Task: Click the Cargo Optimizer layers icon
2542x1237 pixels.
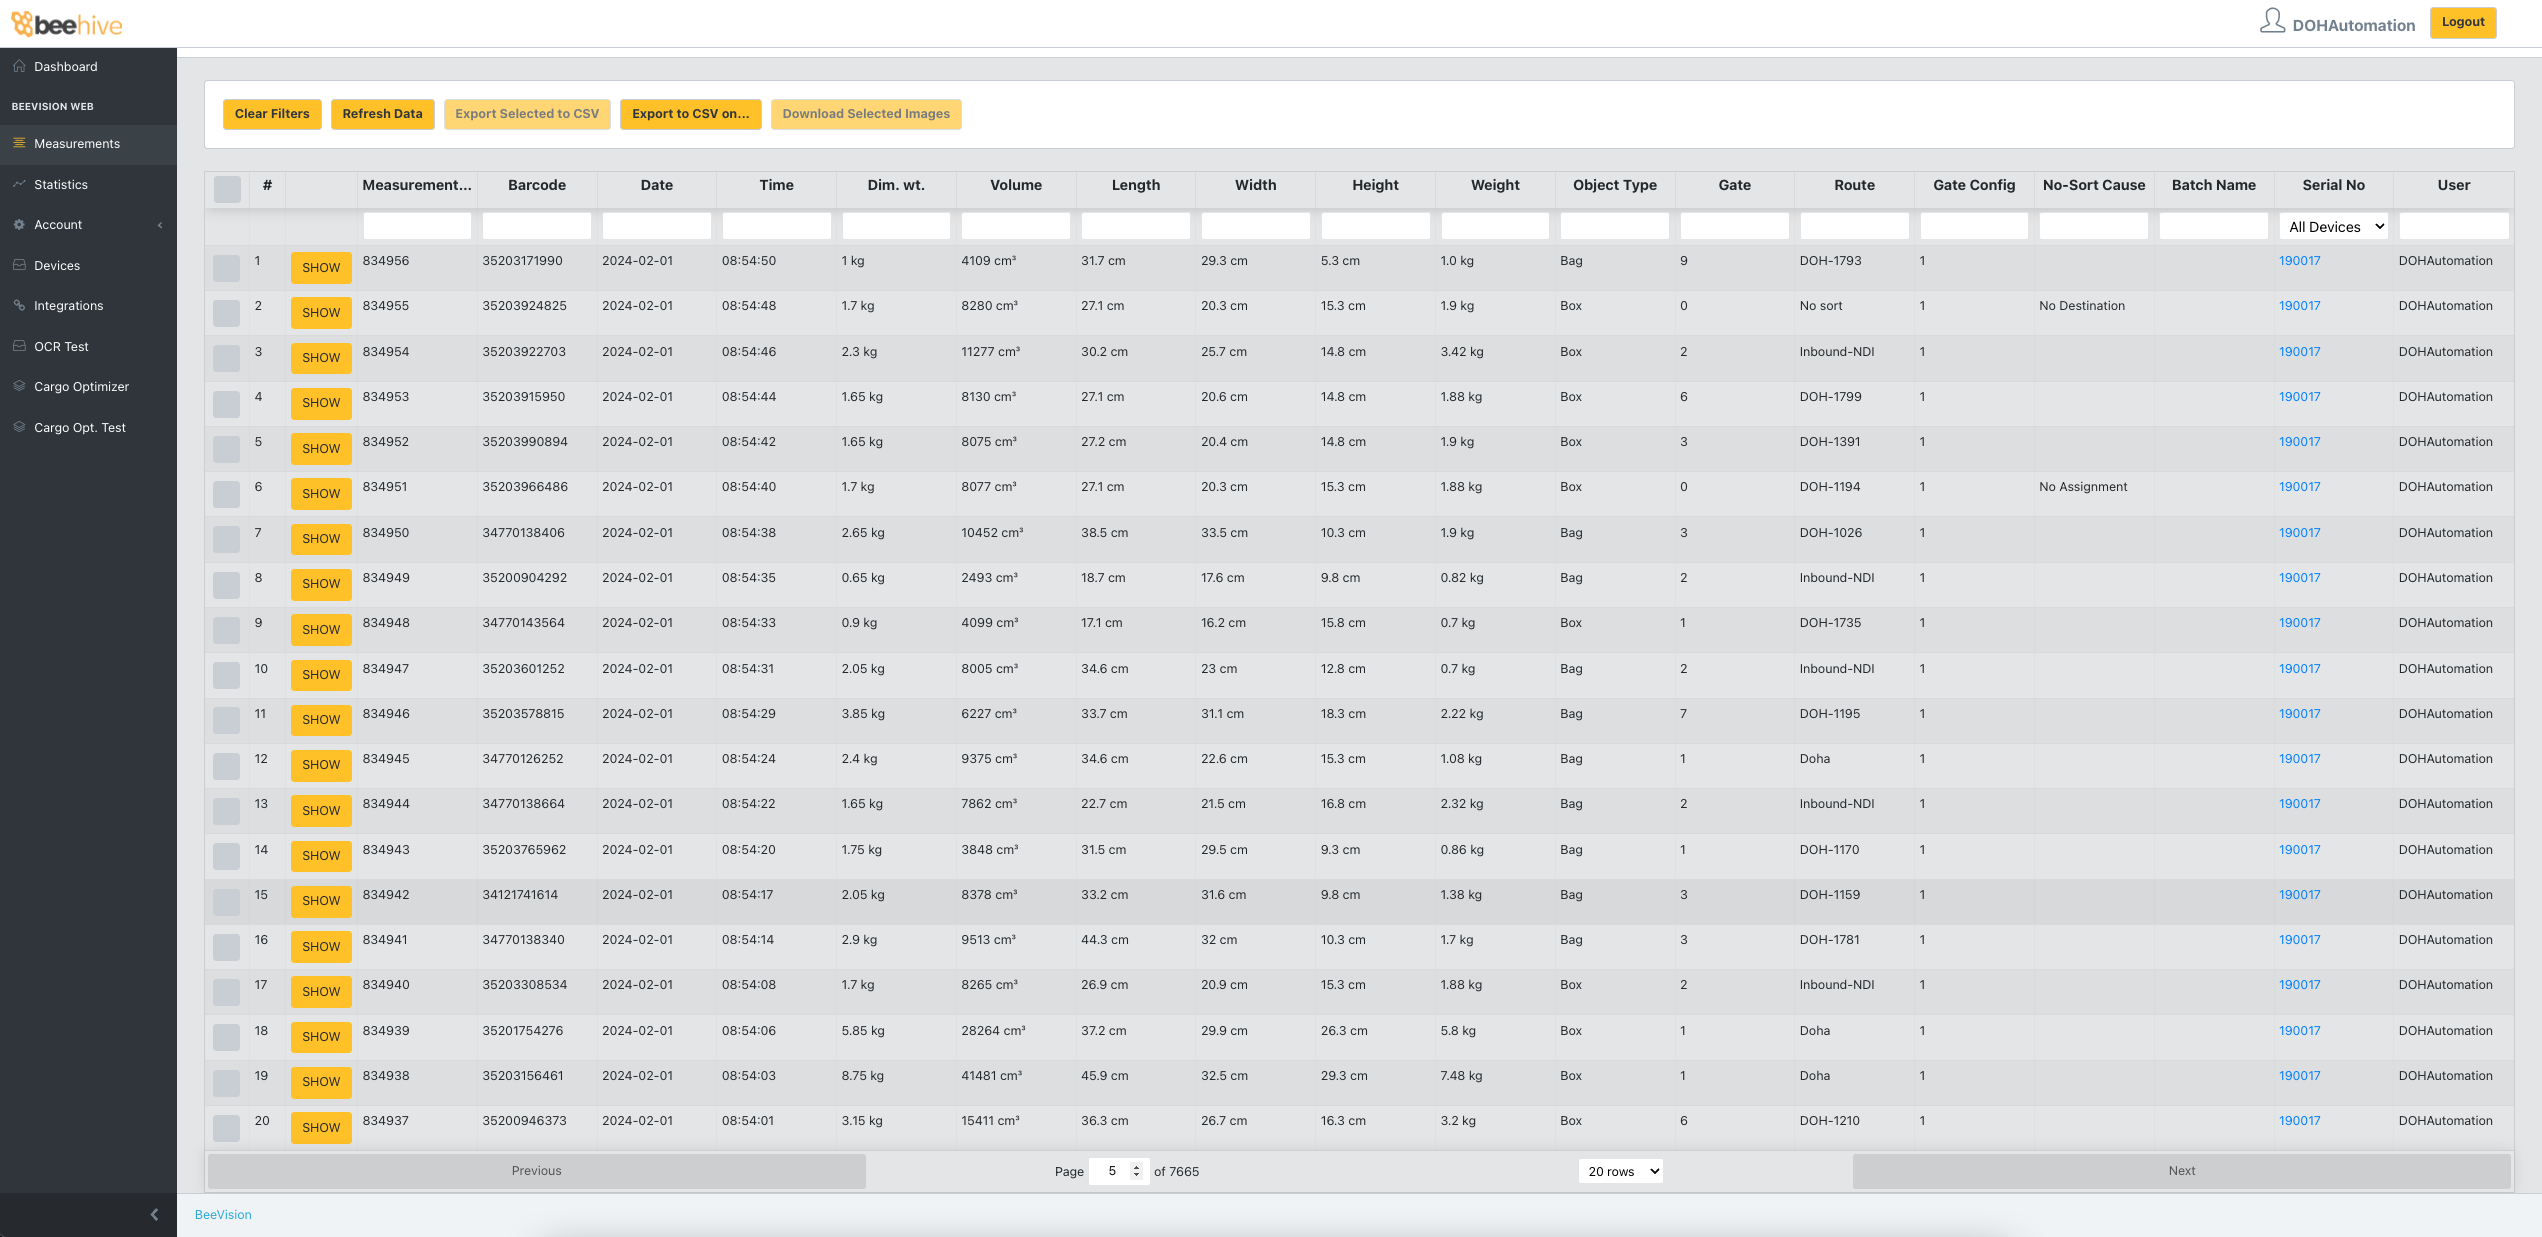Action: click(19, 386)
